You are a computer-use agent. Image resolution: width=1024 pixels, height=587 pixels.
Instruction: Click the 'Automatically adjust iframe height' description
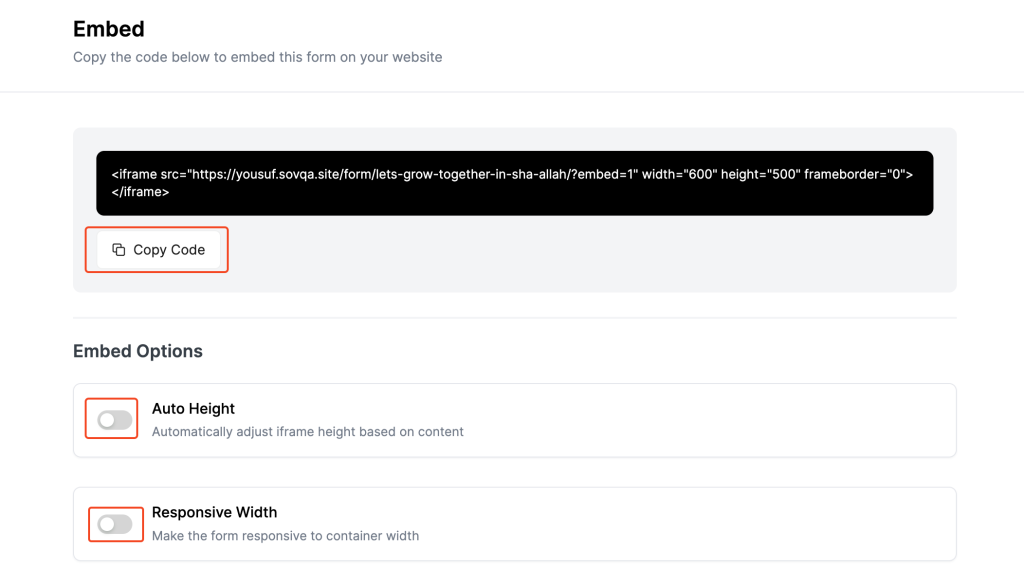pos(308,432)
